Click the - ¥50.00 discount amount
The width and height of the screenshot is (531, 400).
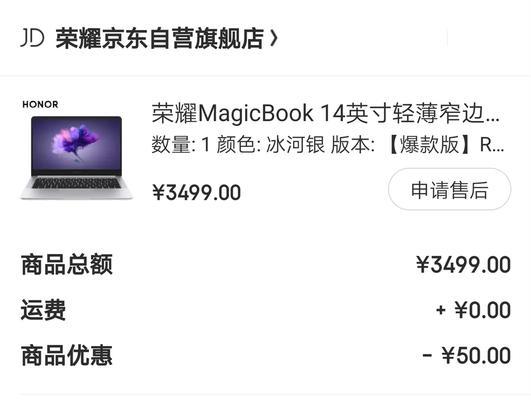click(x=467, y=356)
